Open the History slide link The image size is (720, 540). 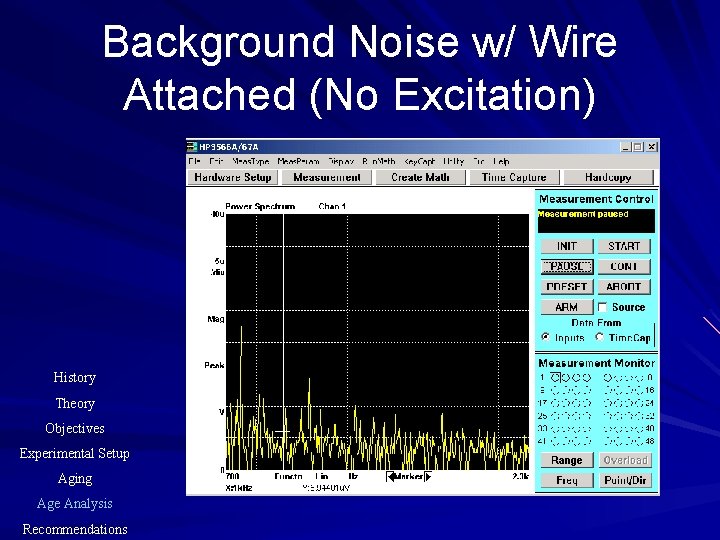tap(74, 377)
